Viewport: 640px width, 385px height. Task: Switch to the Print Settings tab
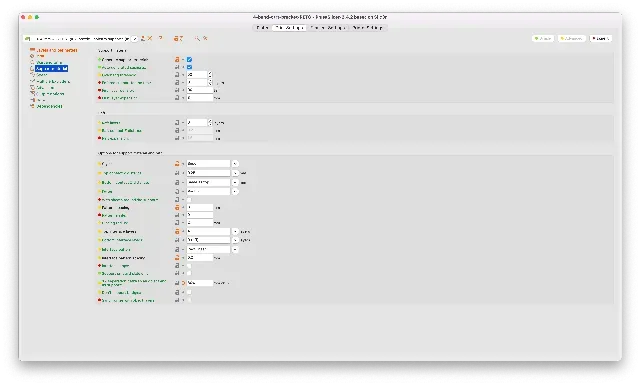[289, 28]
